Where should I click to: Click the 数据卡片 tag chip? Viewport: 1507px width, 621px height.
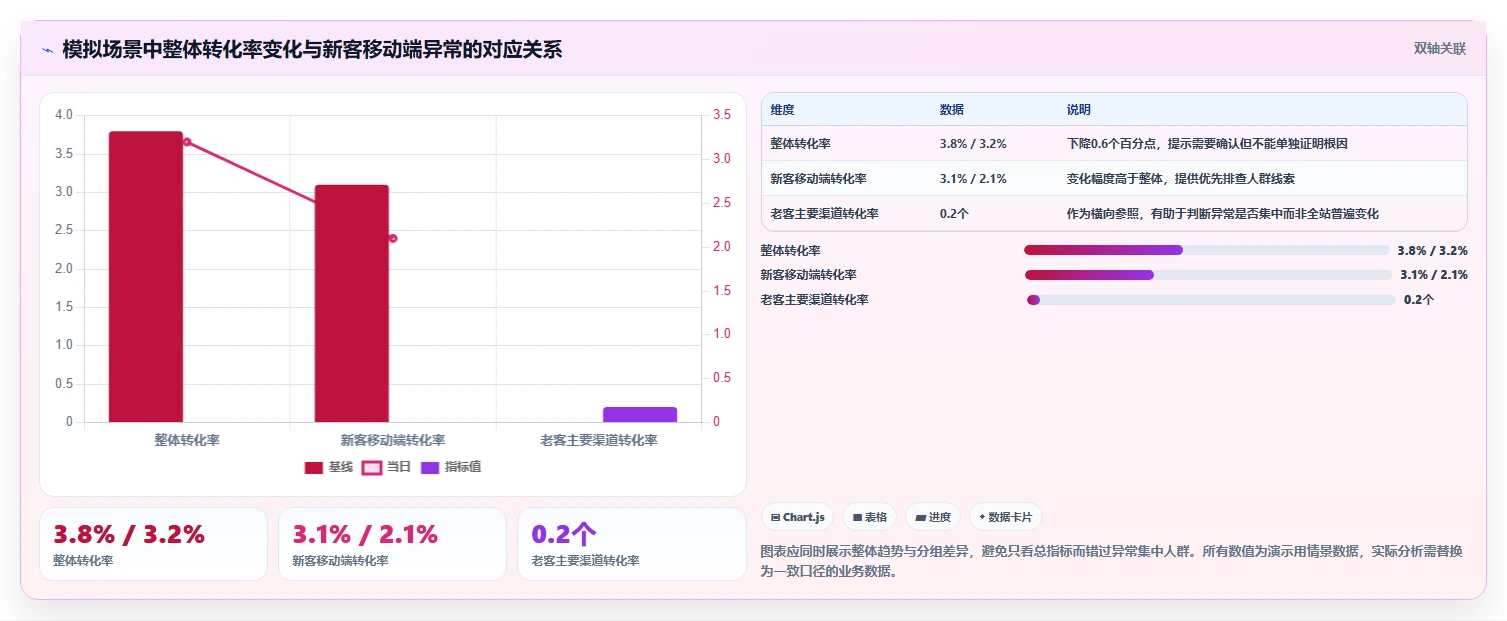(1006, 517)
